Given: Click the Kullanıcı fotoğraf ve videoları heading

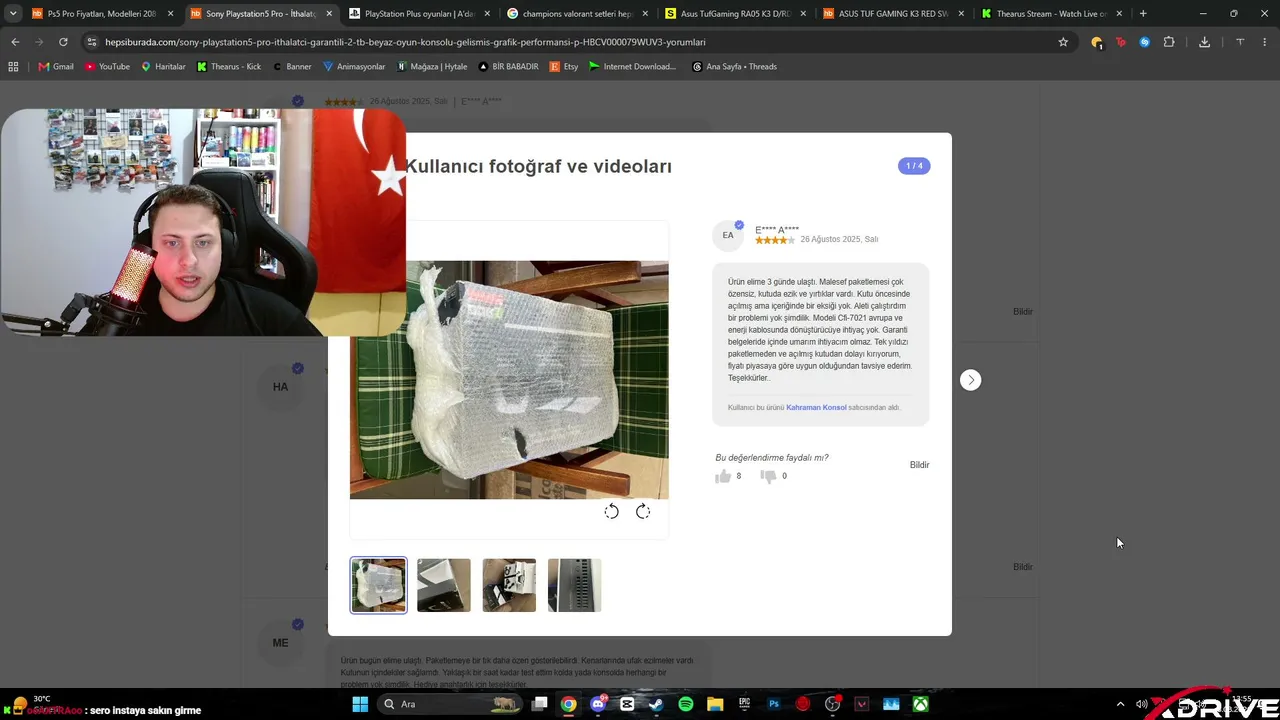Looking at the screenshot, I should click(538, 166).
